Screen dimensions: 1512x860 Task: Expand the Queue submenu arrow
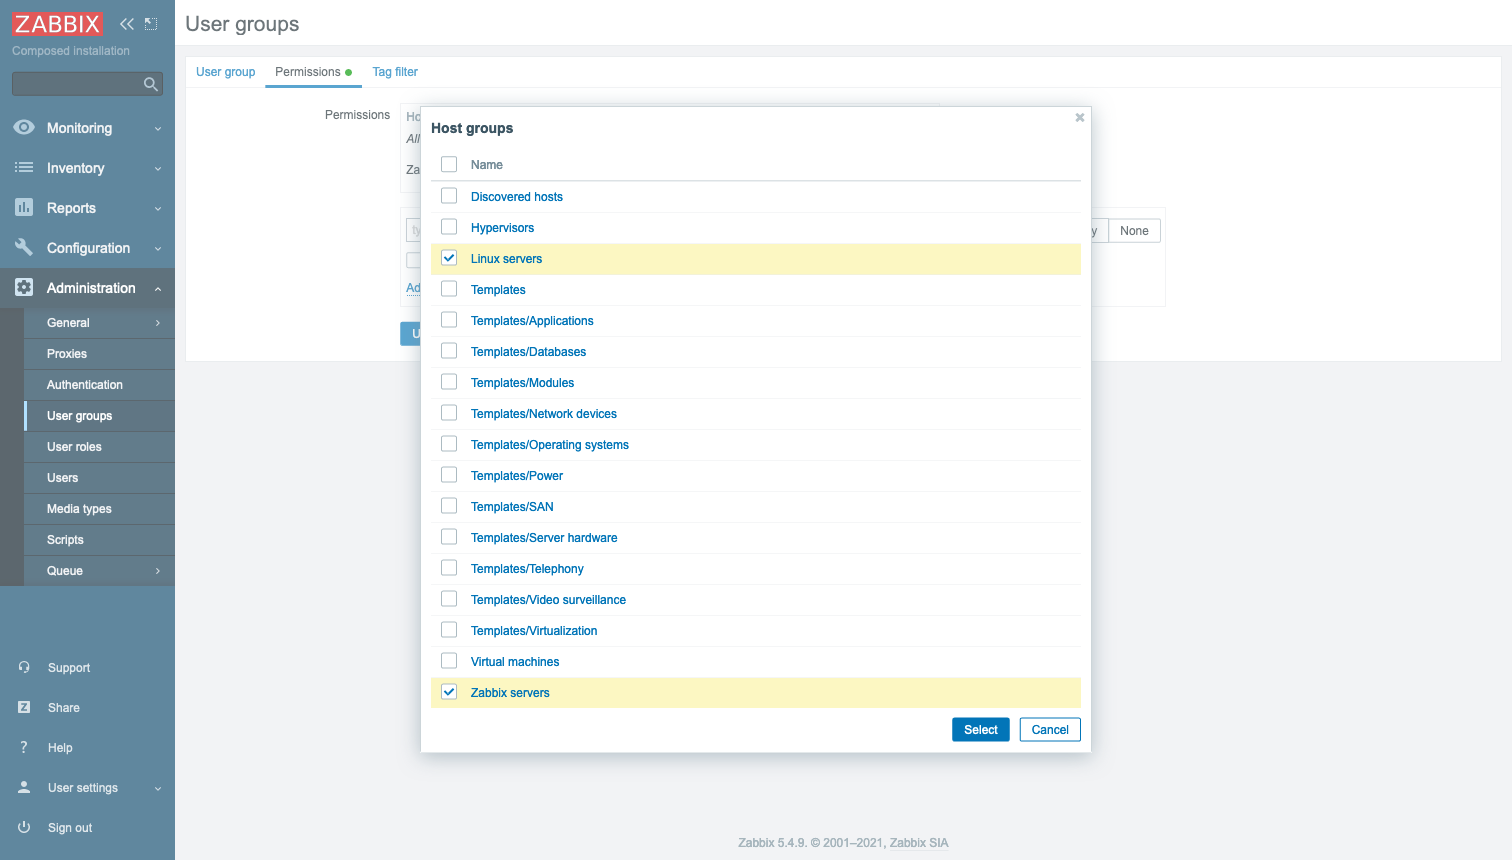tap(158, 571)
